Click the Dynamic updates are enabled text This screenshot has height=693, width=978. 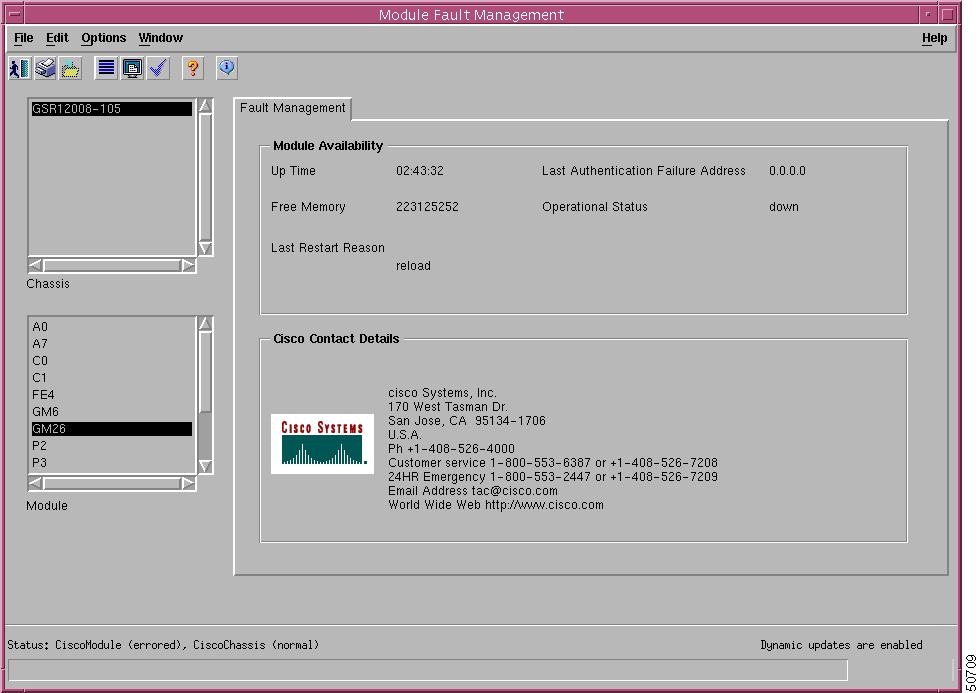coord(841,645)
